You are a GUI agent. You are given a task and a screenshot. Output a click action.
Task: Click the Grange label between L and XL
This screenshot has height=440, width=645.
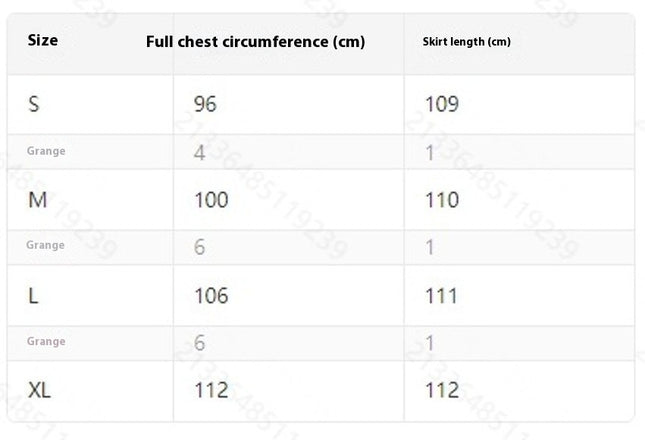point(46,341)
